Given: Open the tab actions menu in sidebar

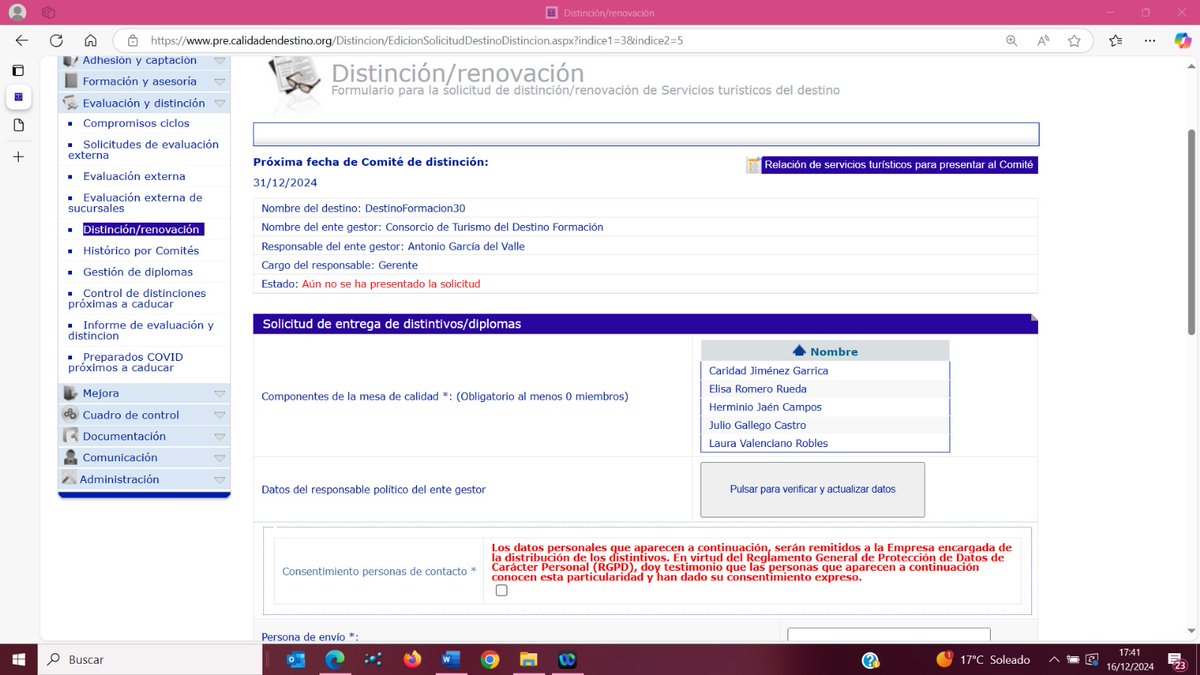Looking at the screenshot, I should point(18,70).
